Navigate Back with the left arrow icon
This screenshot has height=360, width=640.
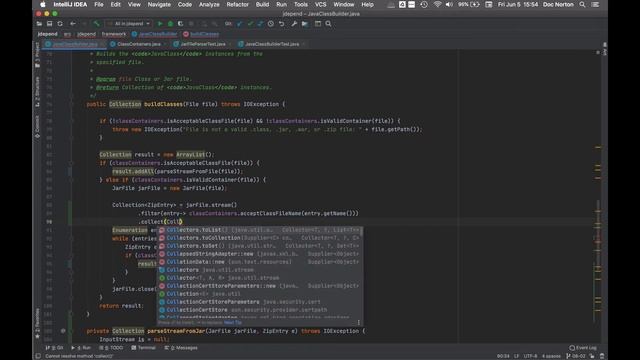coord(73,24)
